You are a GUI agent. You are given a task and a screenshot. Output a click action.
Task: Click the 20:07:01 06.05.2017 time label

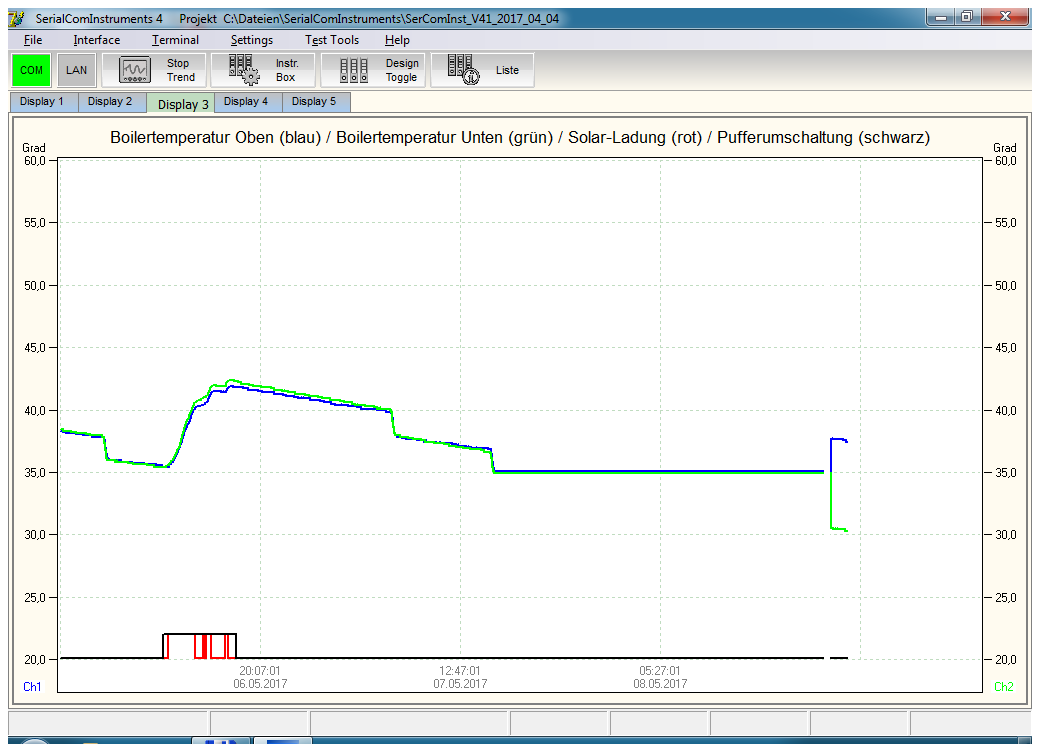tap(260, 677)
